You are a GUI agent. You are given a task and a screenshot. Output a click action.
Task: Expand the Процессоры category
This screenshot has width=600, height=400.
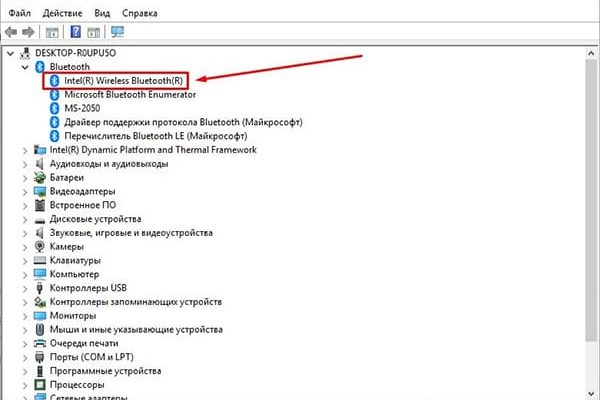(25, 385)
